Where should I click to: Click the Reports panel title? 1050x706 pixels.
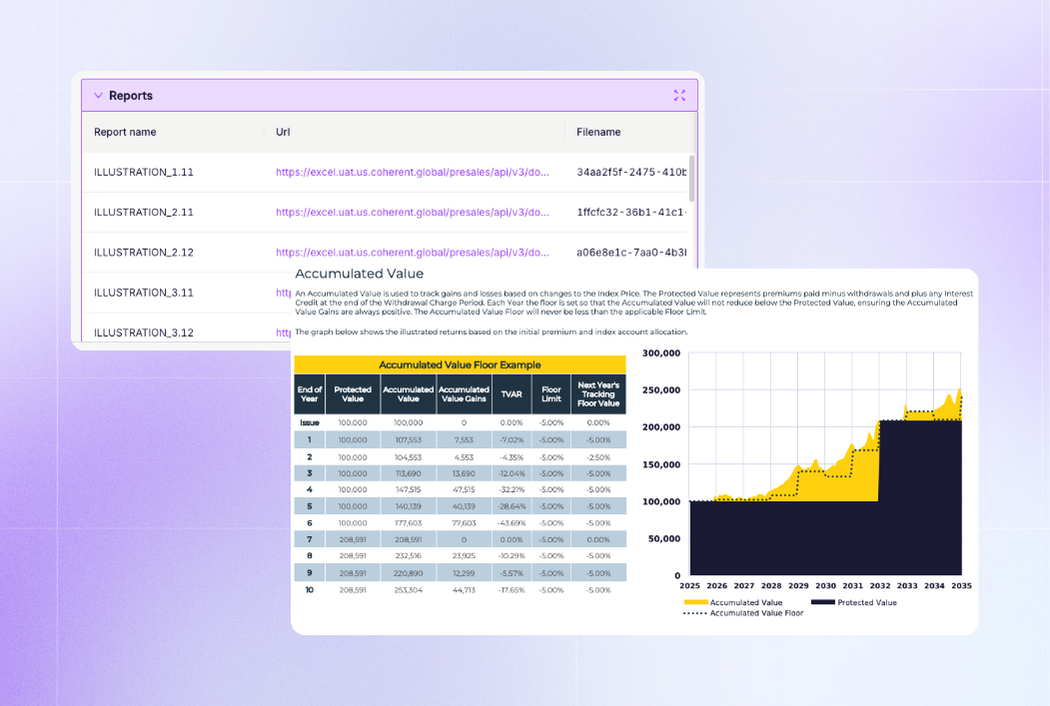point(131,96)
